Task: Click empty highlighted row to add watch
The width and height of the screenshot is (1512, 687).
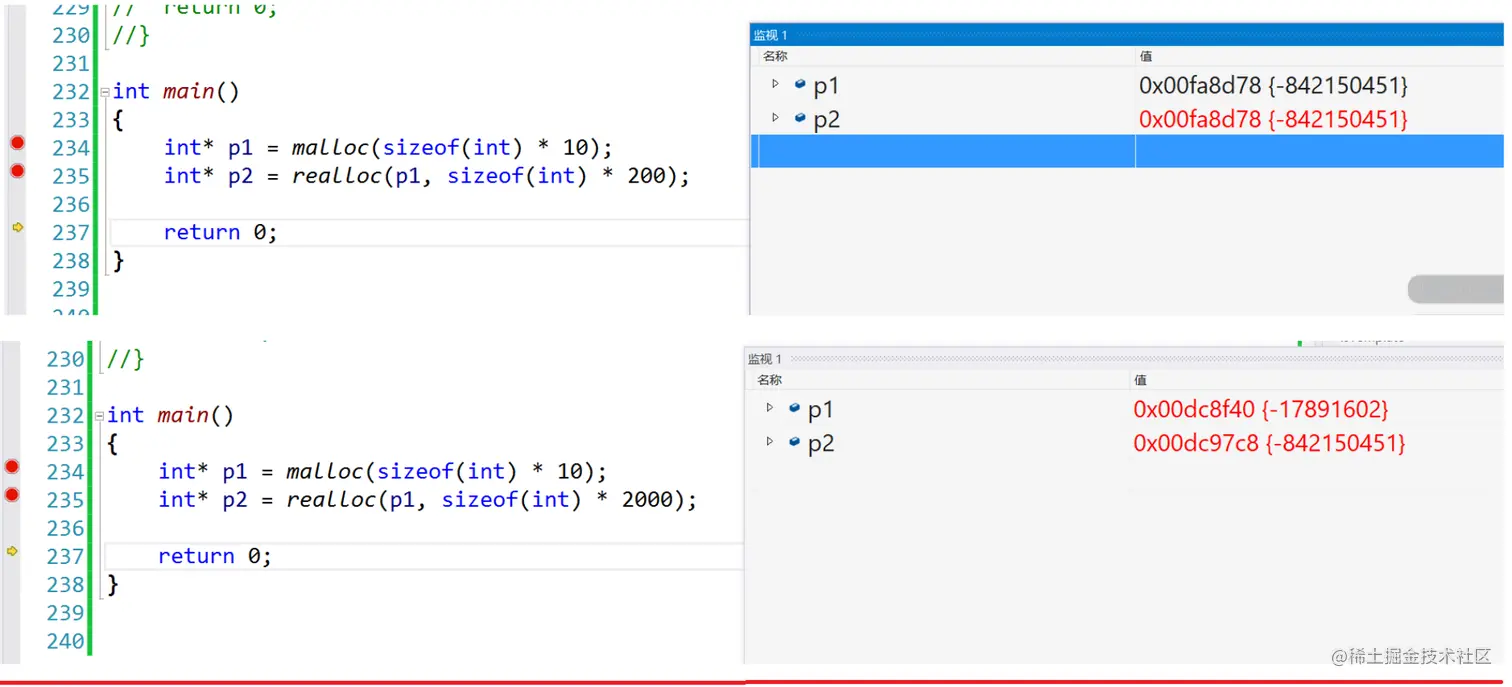Action: tap(1127, 151)
